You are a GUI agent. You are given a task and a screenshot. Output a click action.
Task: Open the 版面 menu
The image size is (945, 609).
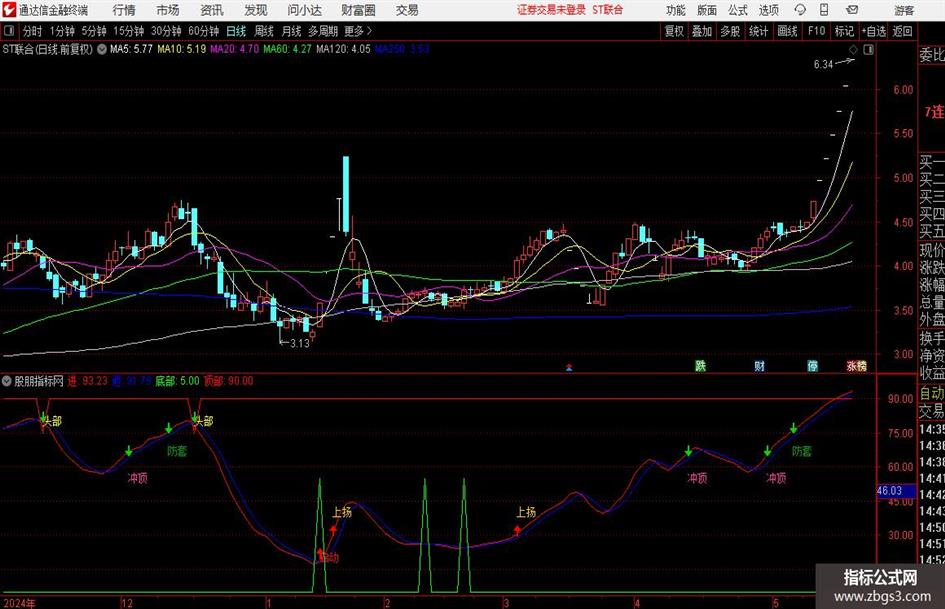coord(706,10)
